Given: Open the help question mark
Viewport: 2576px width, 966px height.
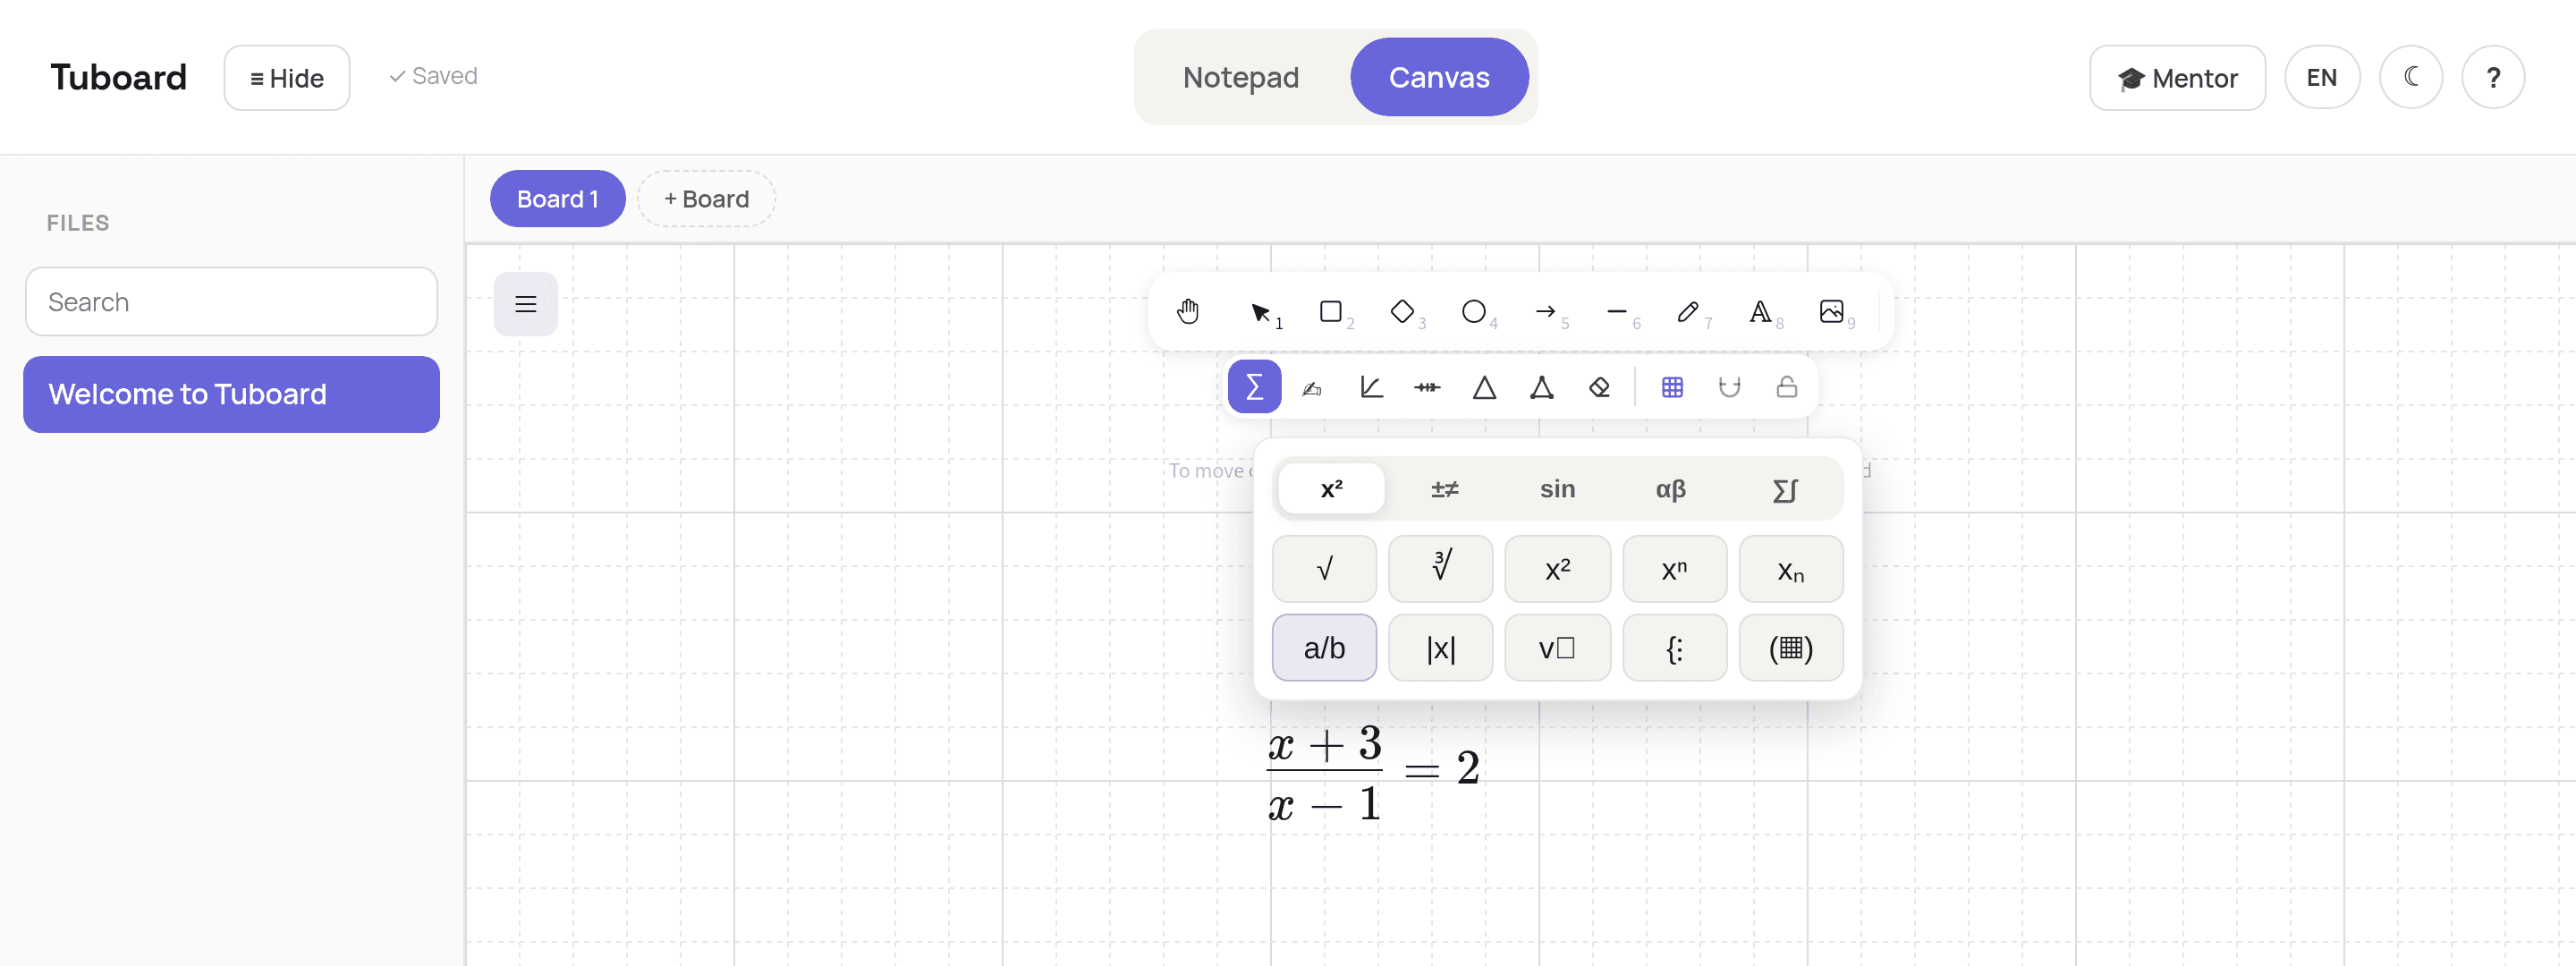Looking at the screenshot, I should click(x=2493, y=77).
